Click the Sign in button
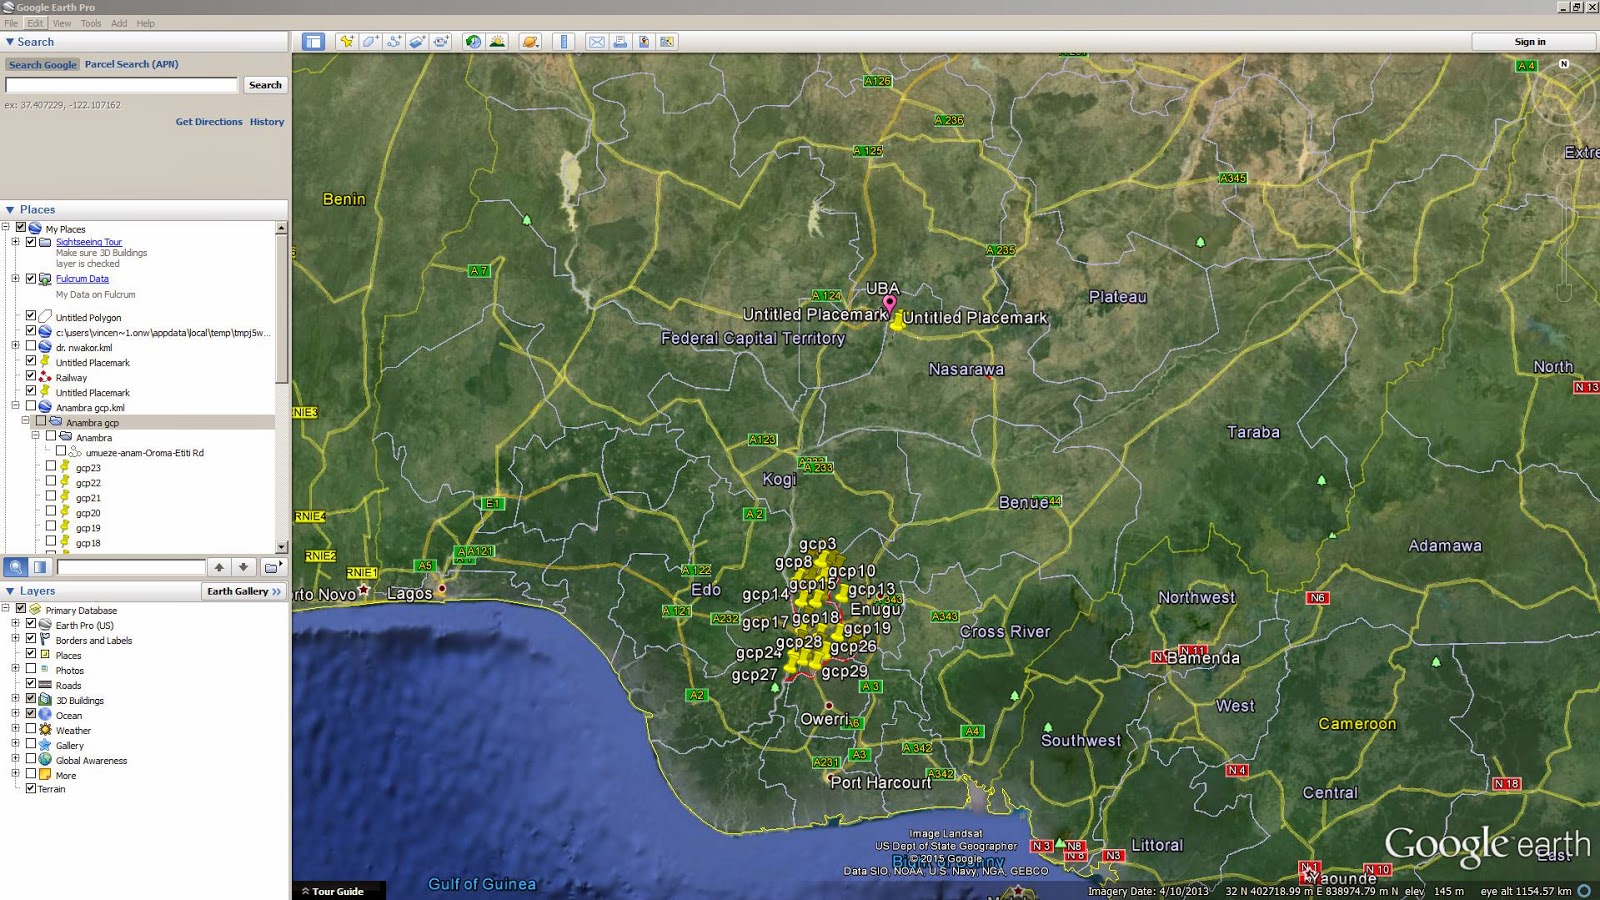This screenshot has height=900, width=1600. (1530, 42)
